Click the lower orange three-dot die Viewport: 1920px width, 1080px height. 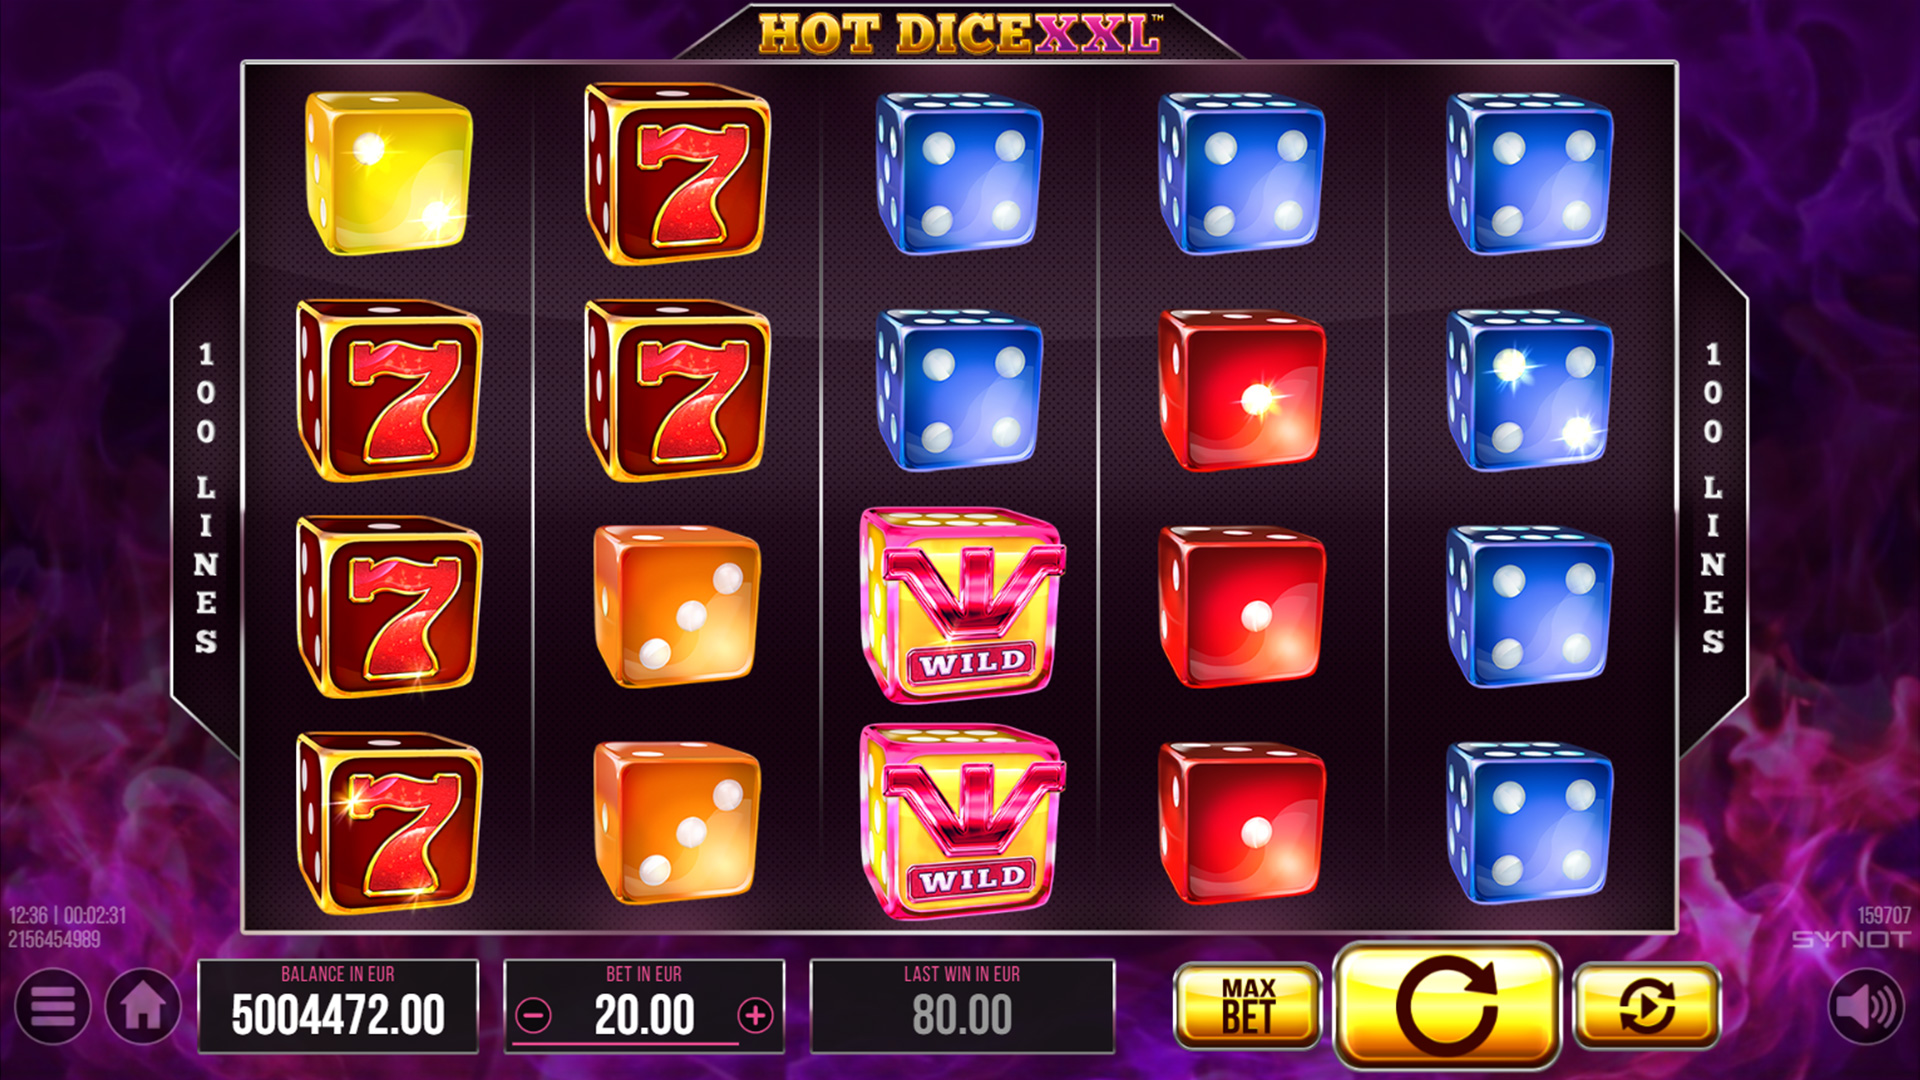[x=677, y=822]
